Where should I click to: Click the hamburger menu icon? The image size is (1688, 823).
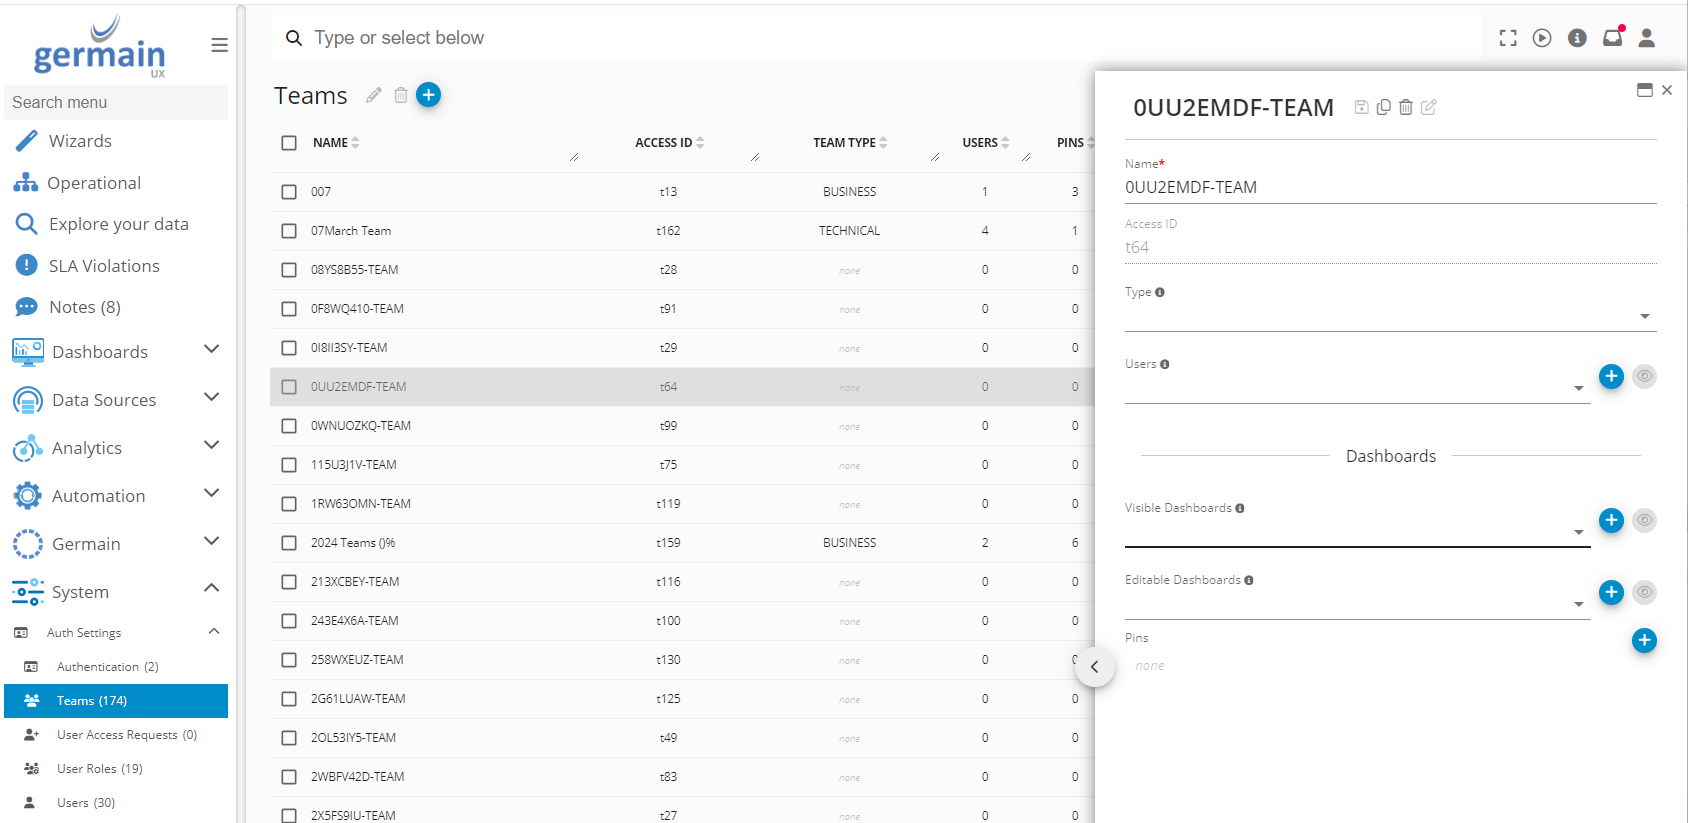[220, 45]
